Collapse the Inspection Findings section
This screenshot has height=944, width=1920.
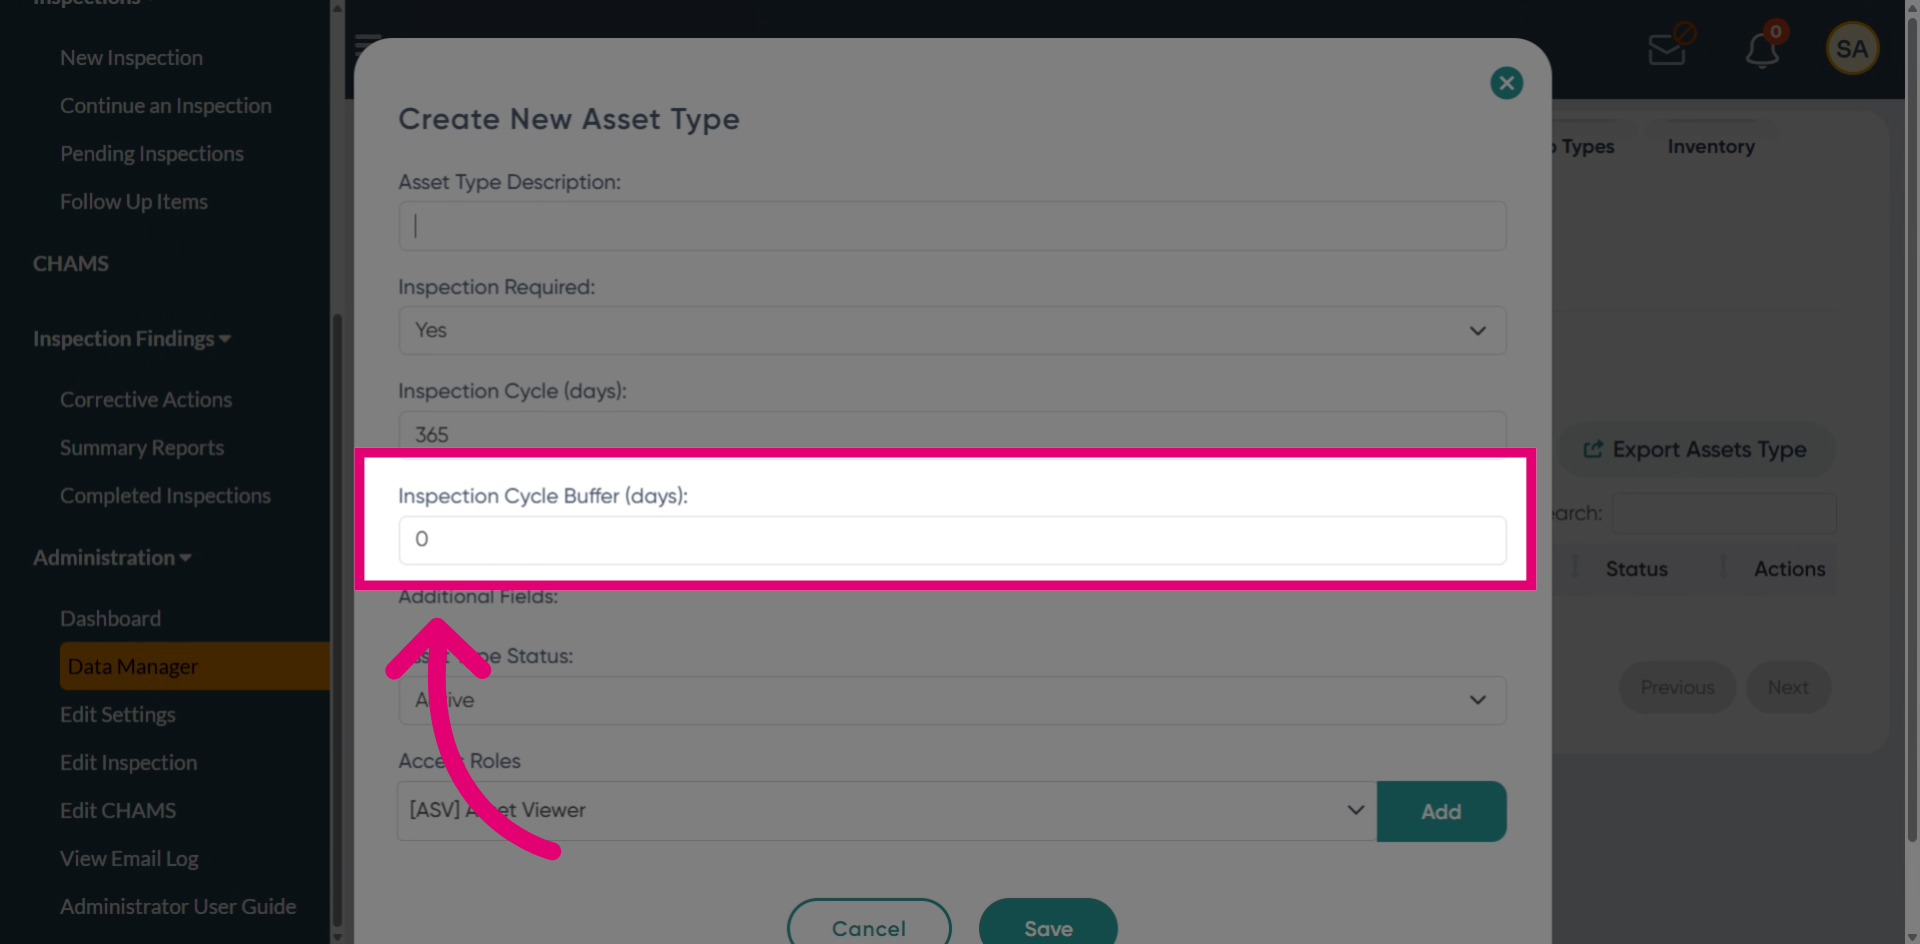132,339
